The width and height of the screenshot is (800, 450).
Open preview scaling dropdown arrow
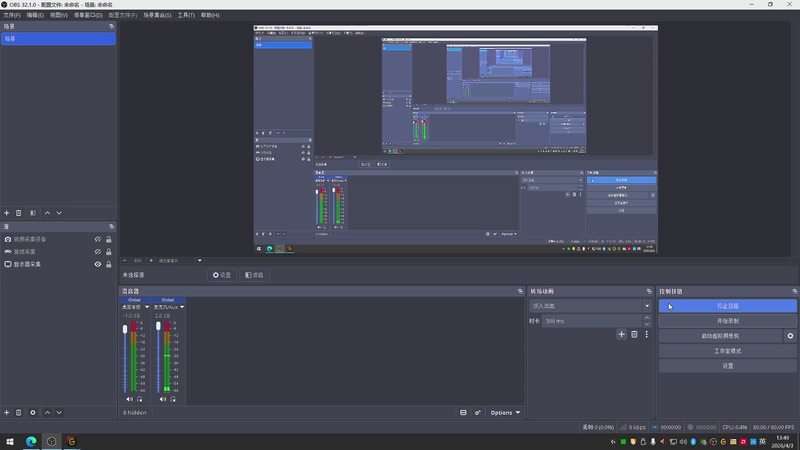point(199,260)
